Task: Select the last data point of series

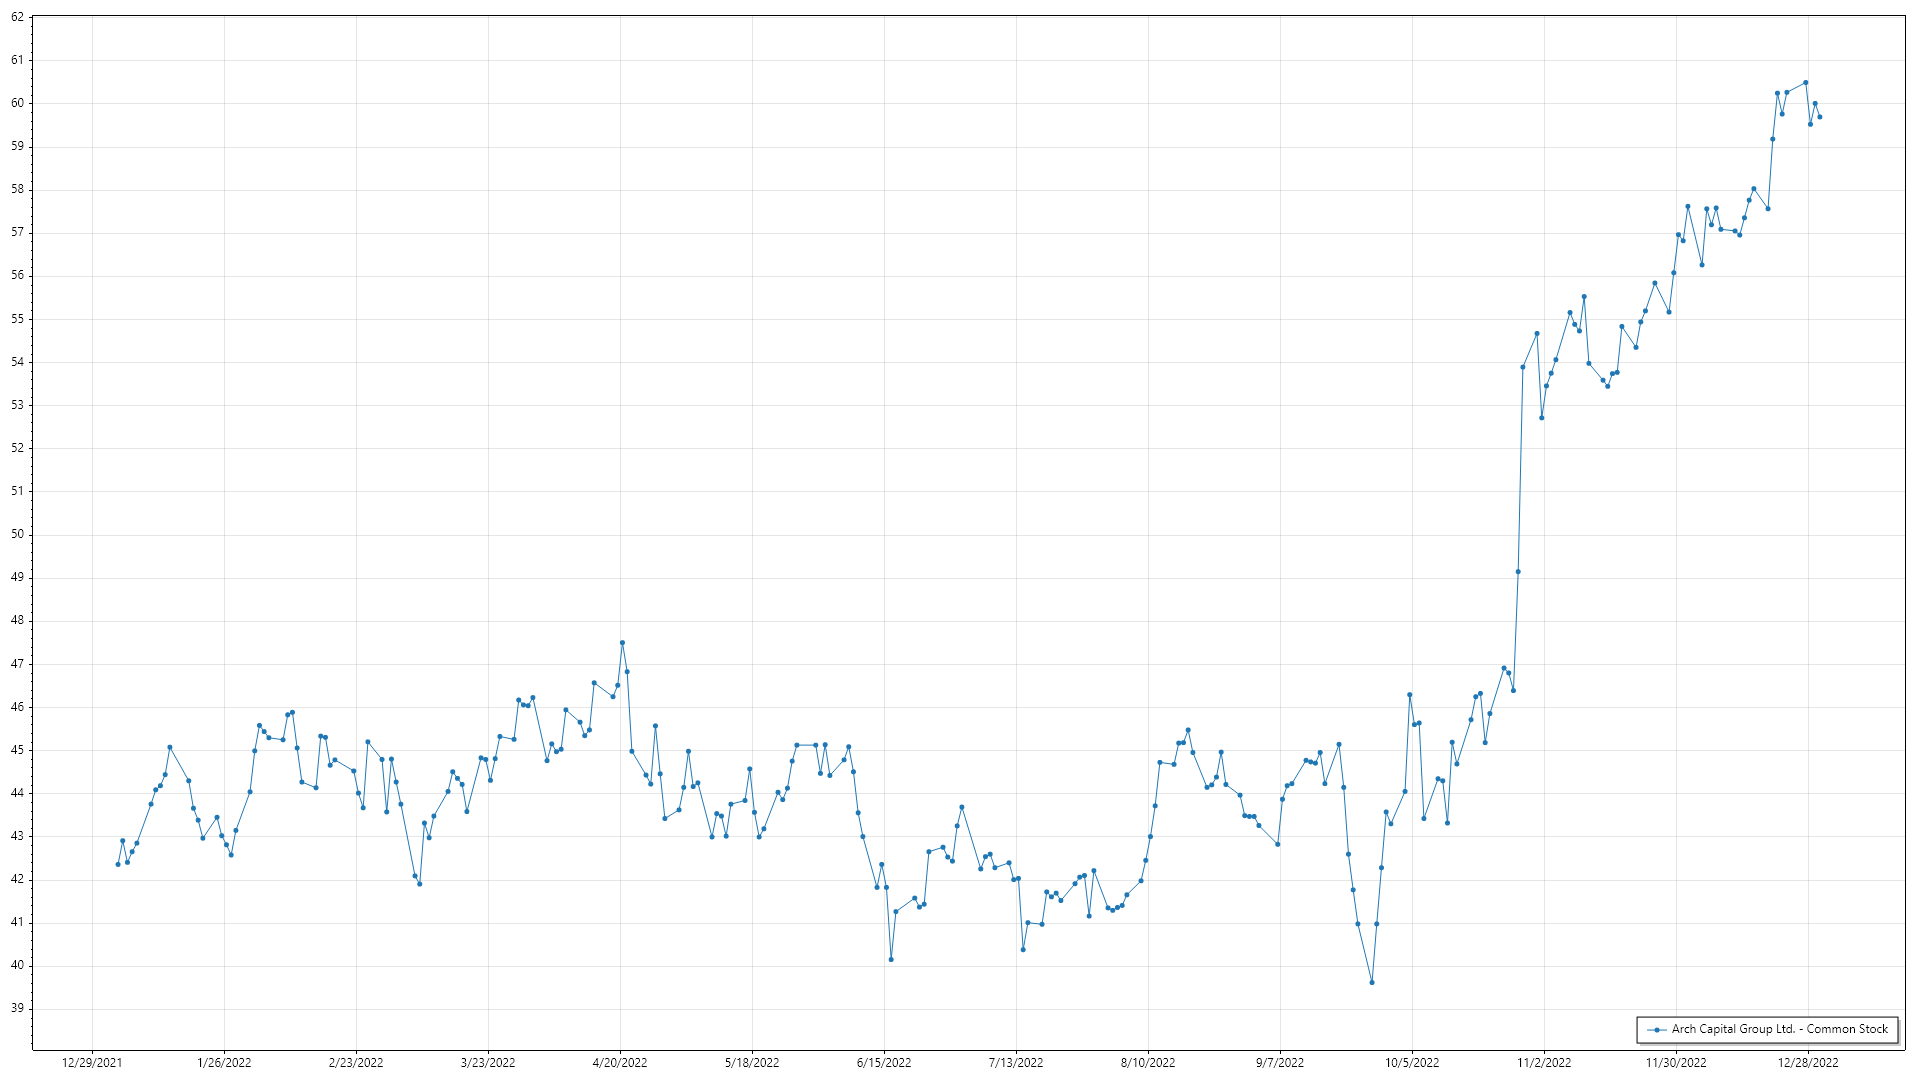Action: [1820, 117]
